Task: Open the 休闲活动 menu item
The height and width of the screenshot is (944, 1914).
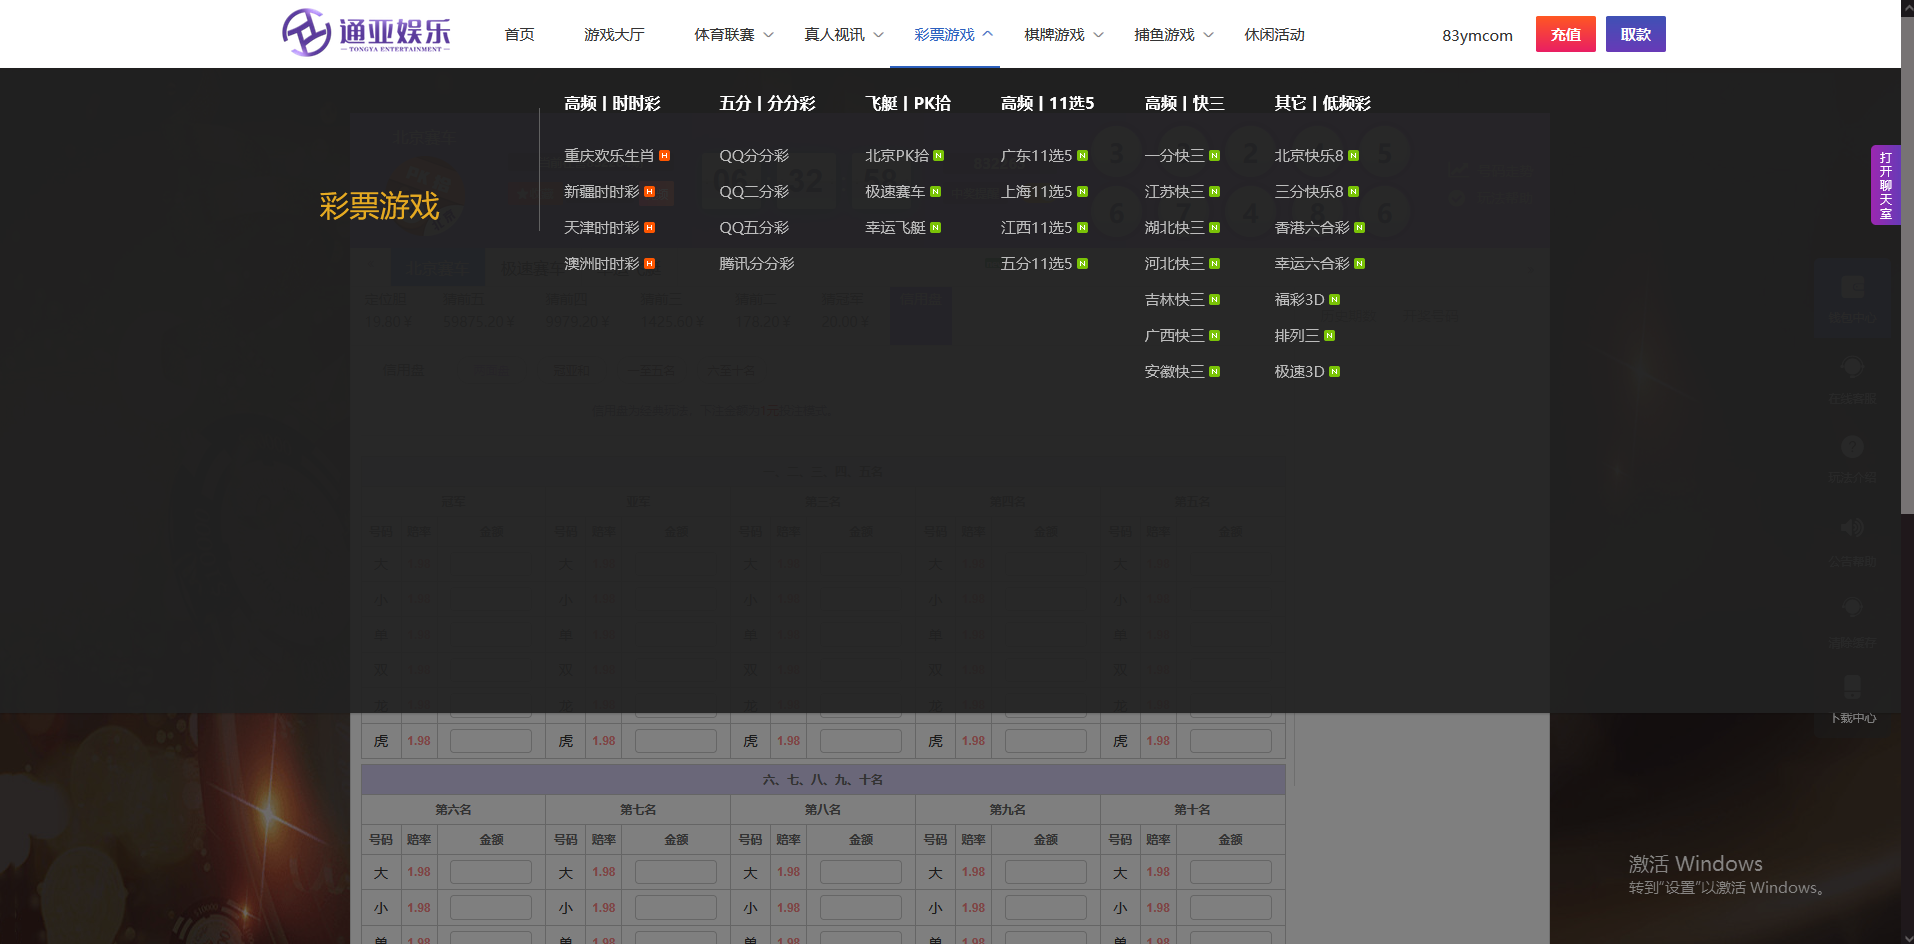Action: click(1274, 35)
